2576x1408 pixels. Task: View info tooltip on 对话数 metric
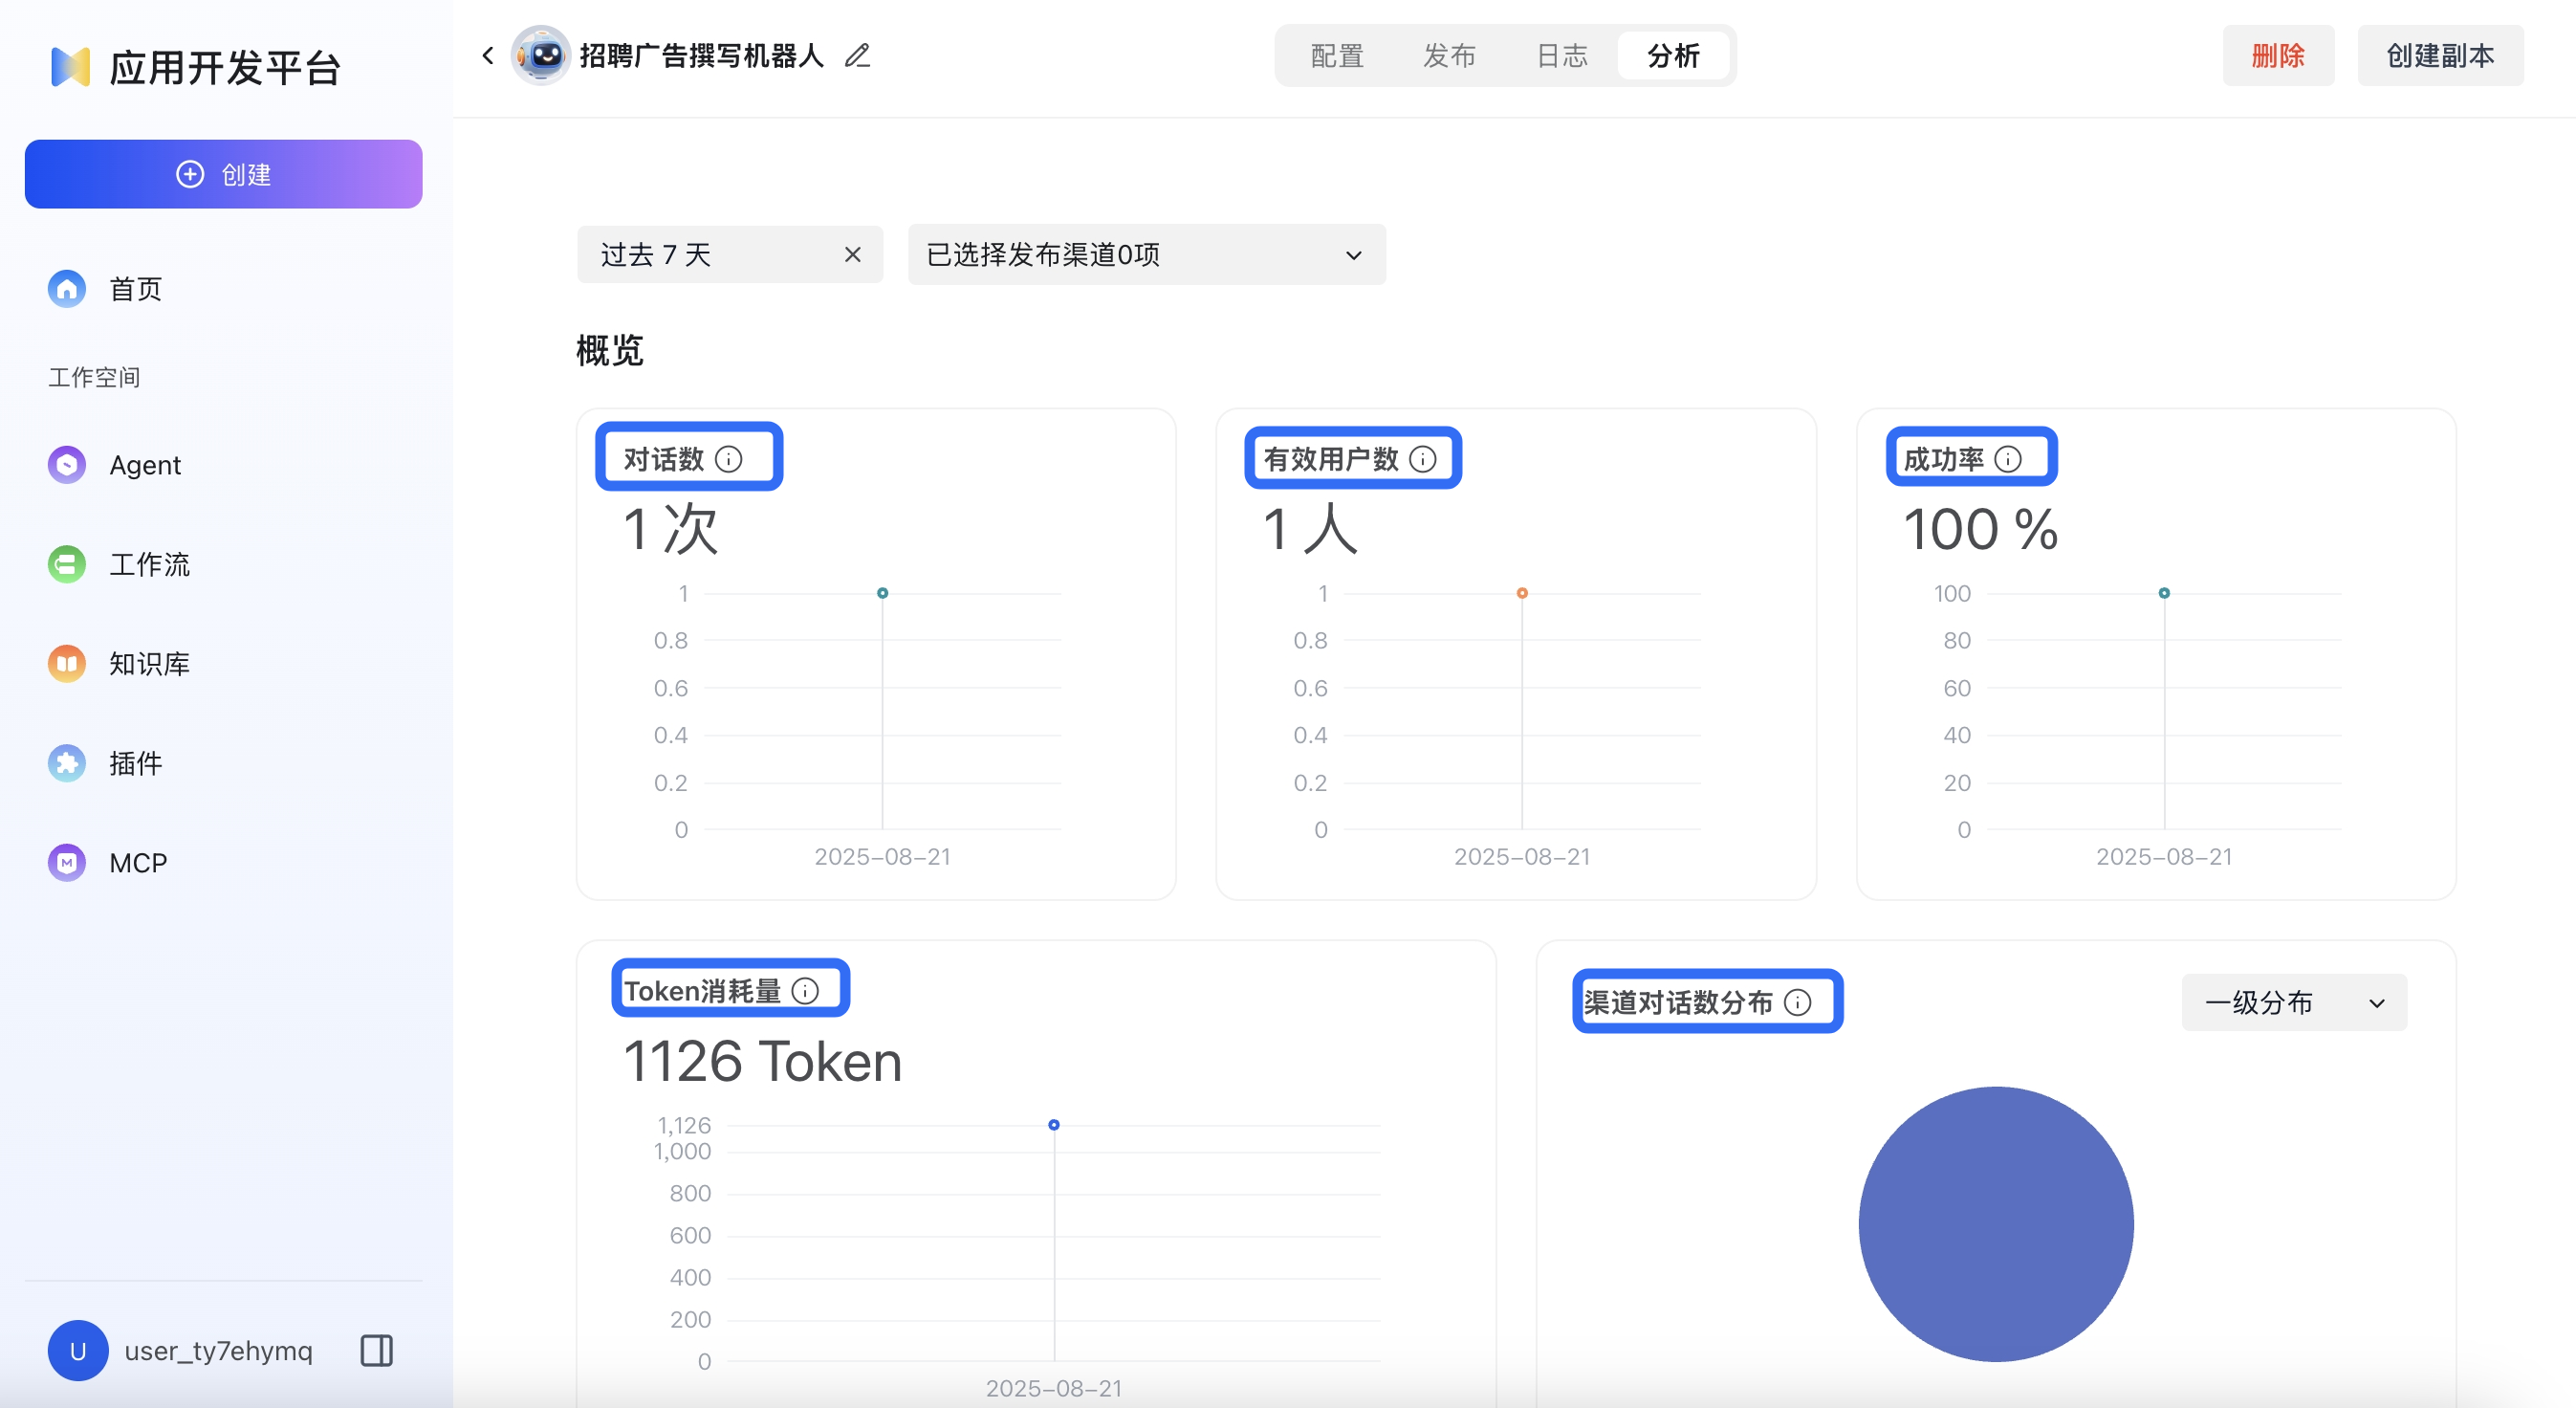click(x=732, y=458)
